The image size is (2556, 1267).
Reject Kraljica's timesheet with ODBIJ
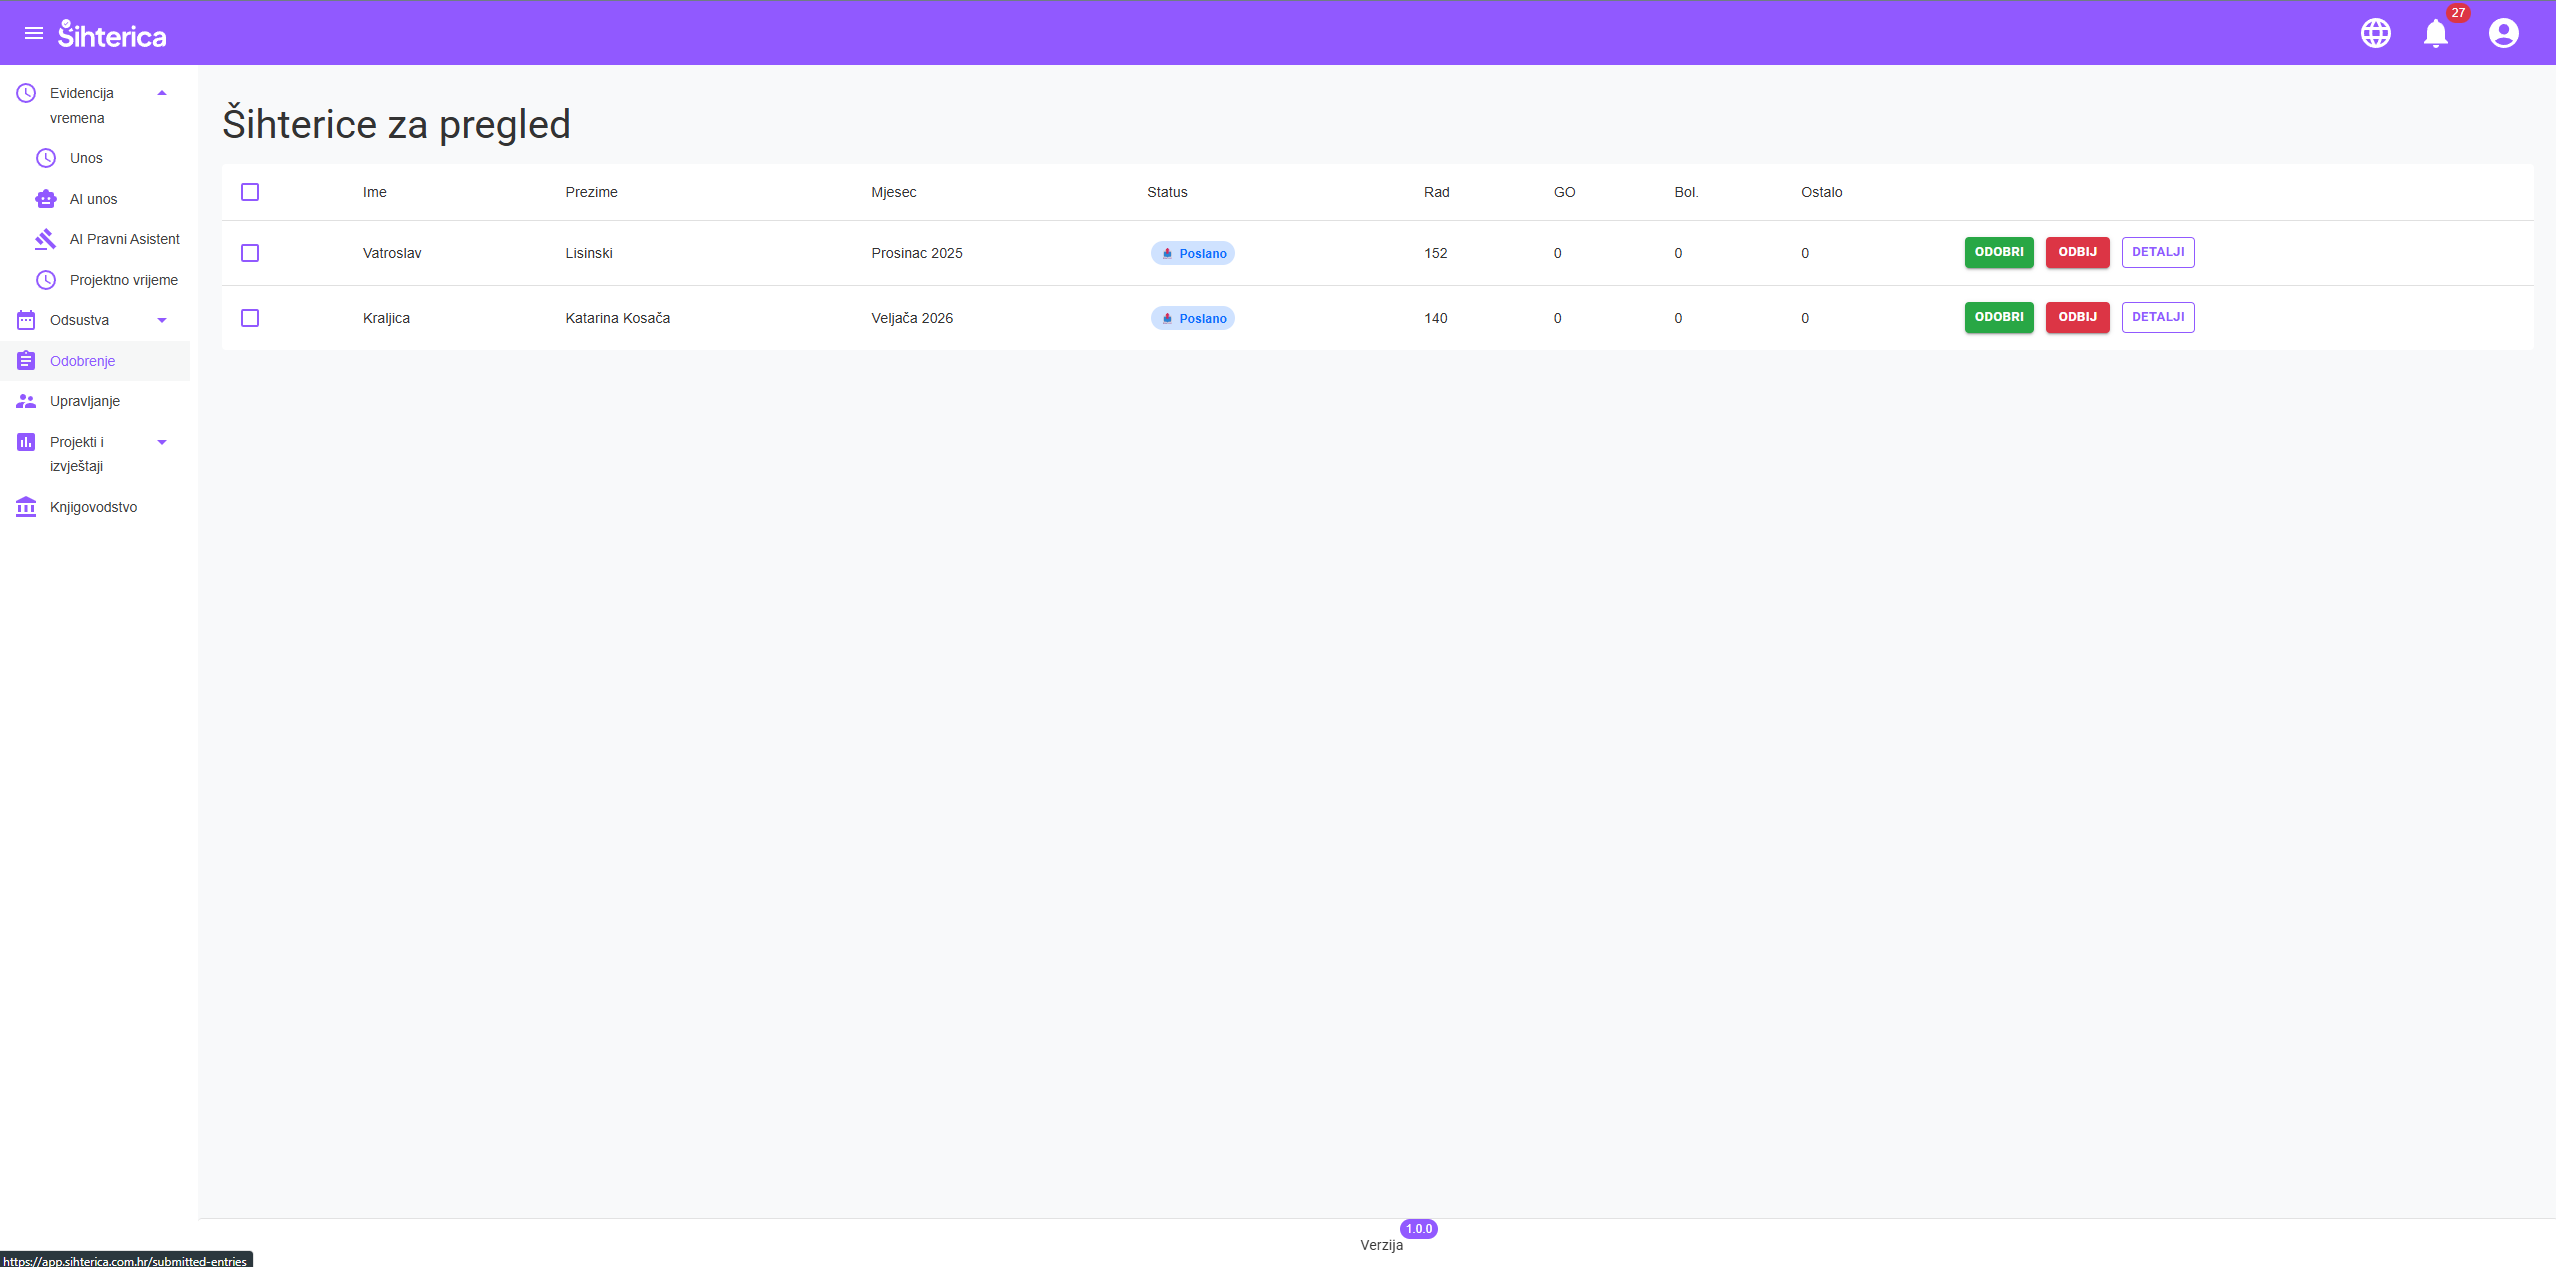2077,317
